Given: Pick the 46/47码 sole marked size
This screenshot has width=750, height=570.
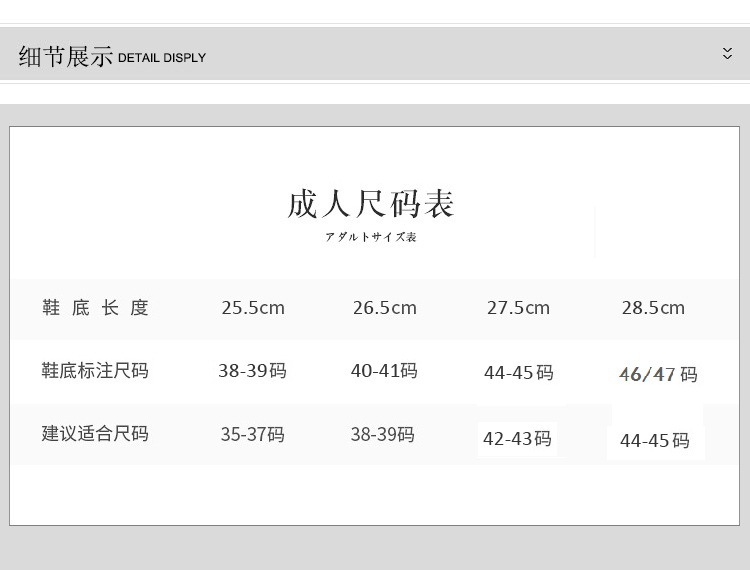Looking at the screenshot, I should [658, 375].
